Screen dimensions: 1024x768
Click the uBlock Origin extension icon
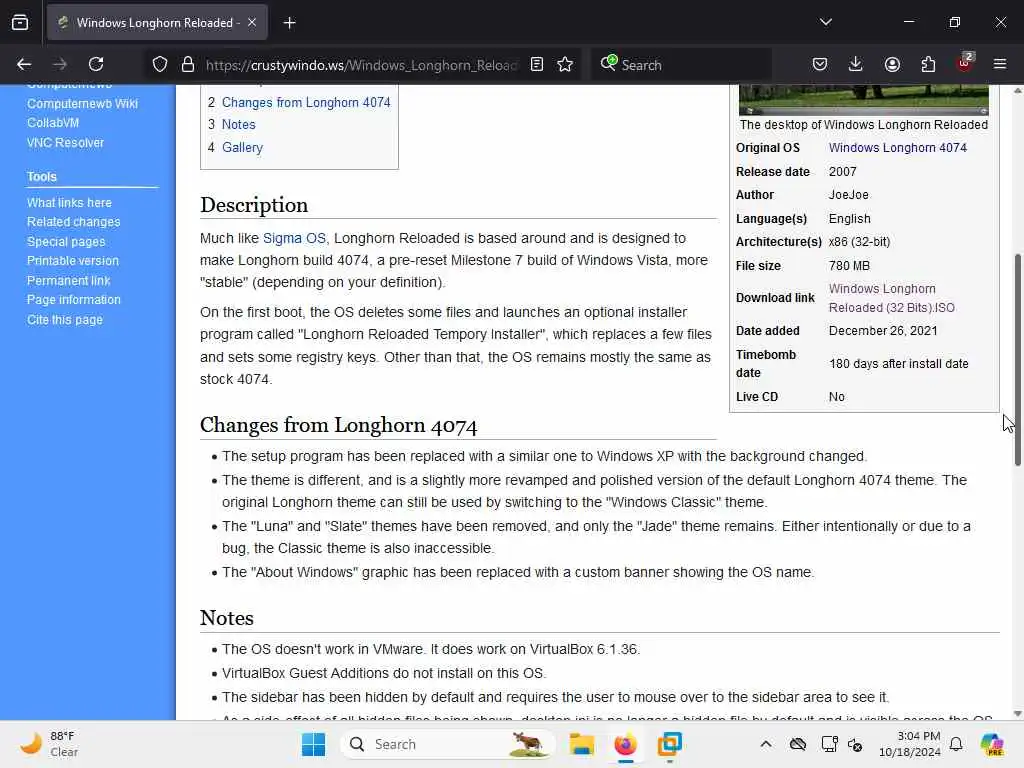point(965,63)
